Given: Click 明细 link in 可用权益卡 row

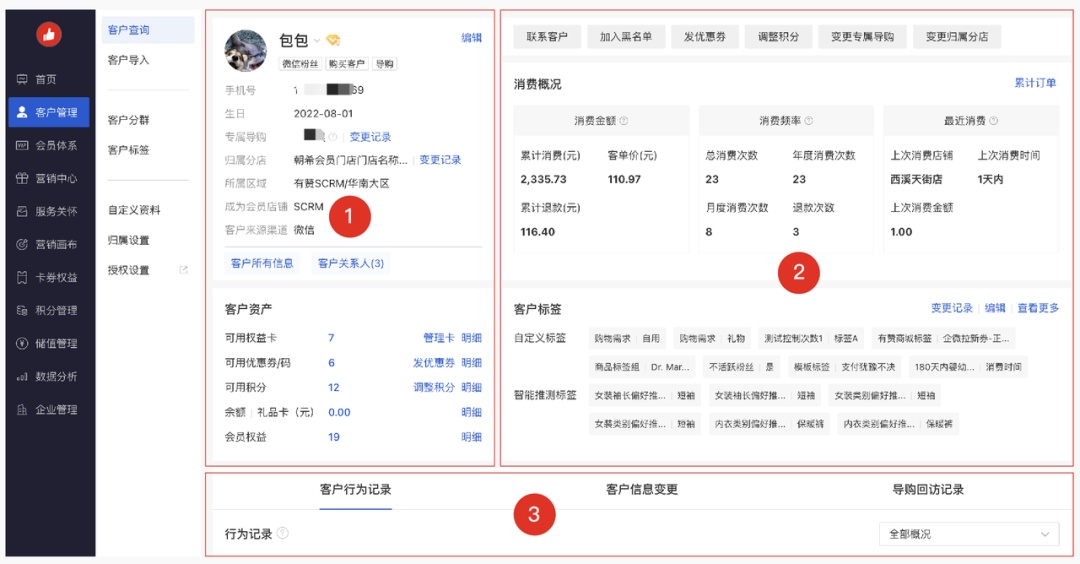Looking at the screenshot, I should point(471,337).
